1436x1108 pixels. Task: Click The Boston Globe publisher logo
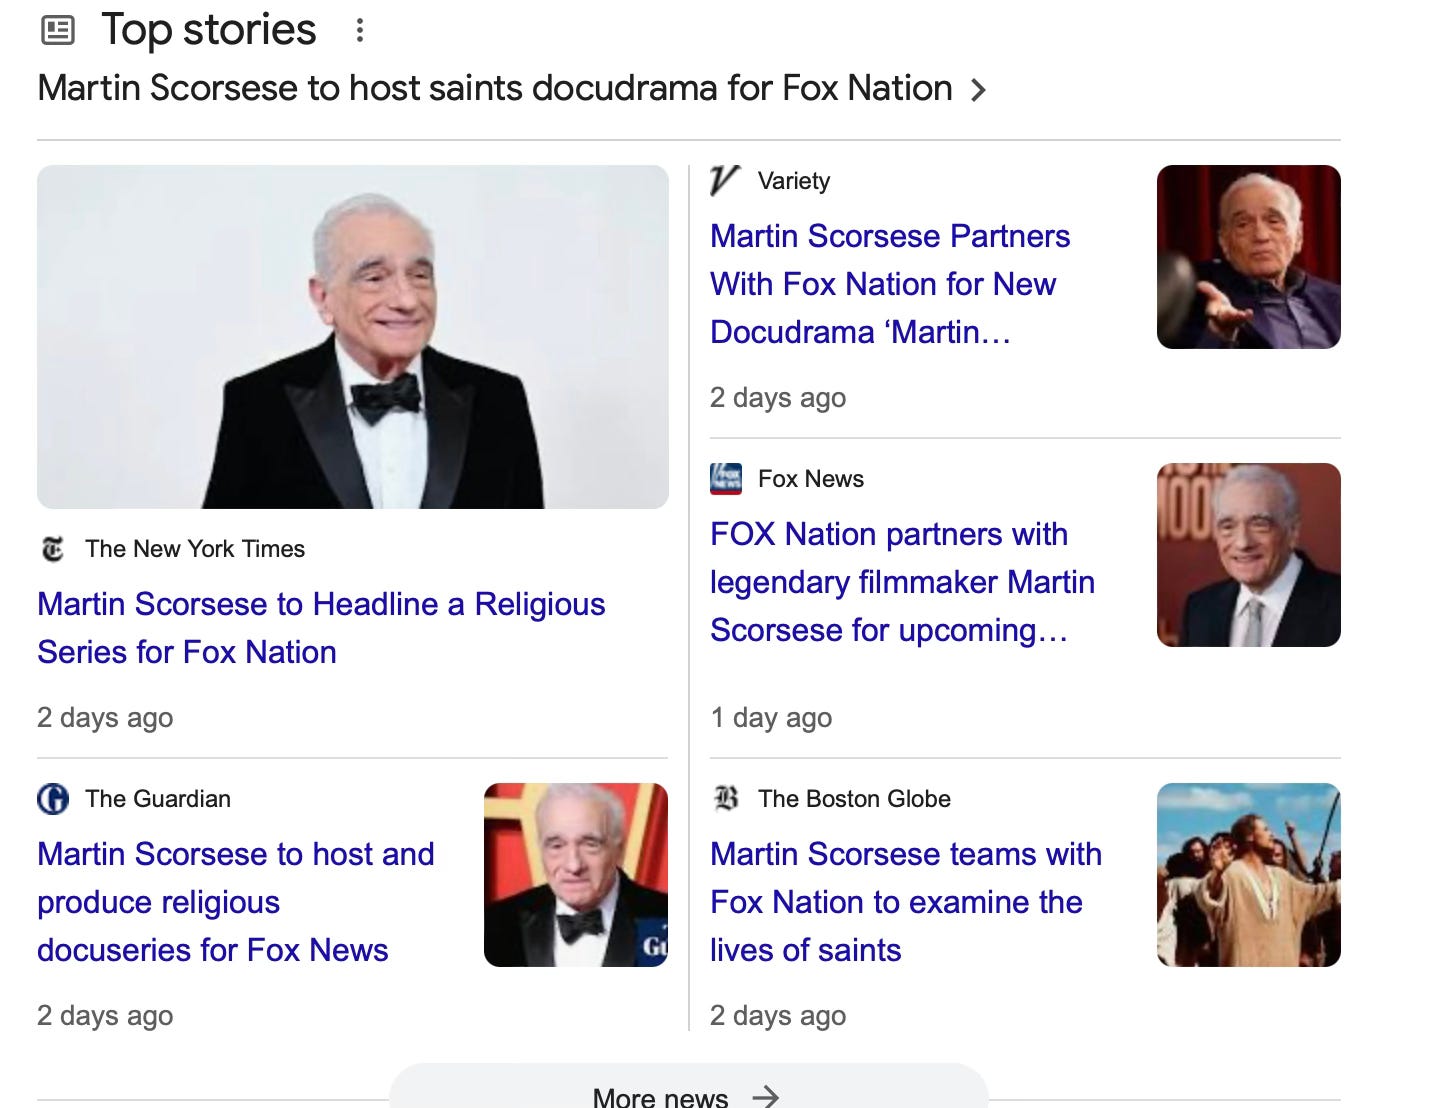coord(726,799)
